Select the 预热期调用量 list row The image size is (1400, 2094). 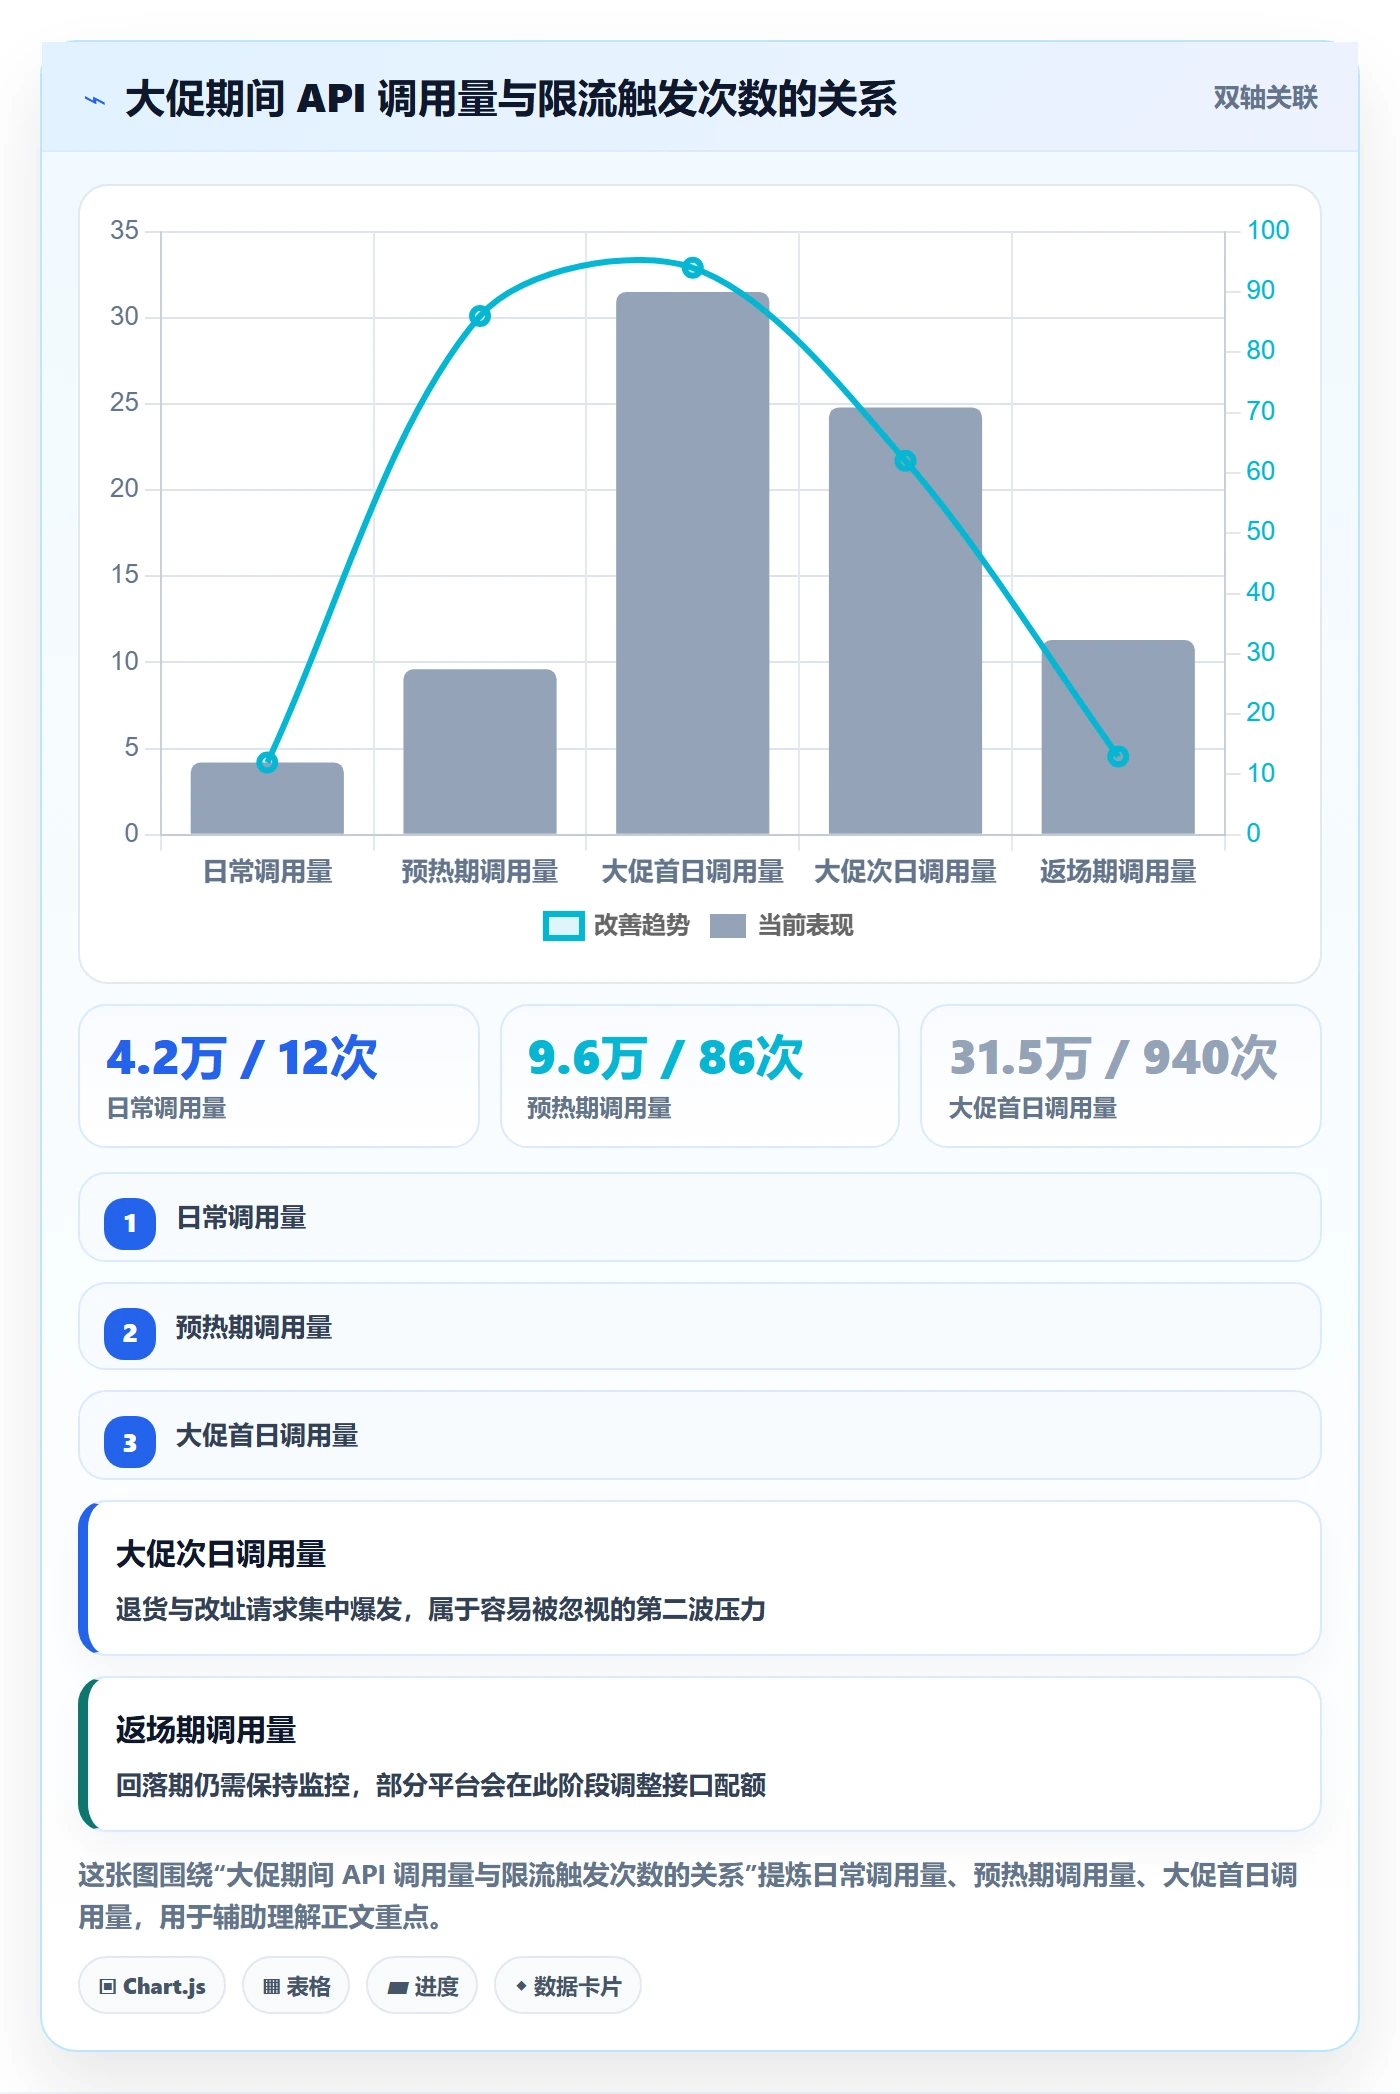[700, 1327]
